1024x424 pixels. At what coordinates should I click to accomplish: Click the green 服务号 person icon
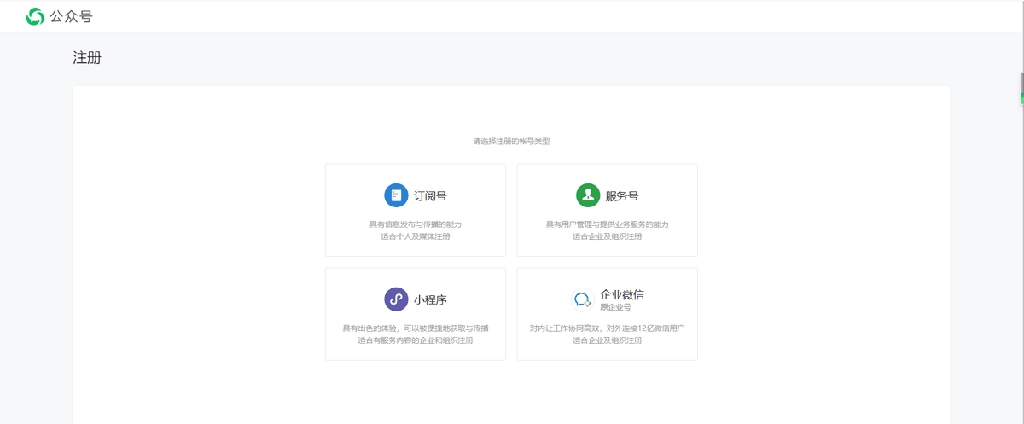pos(588,195)
